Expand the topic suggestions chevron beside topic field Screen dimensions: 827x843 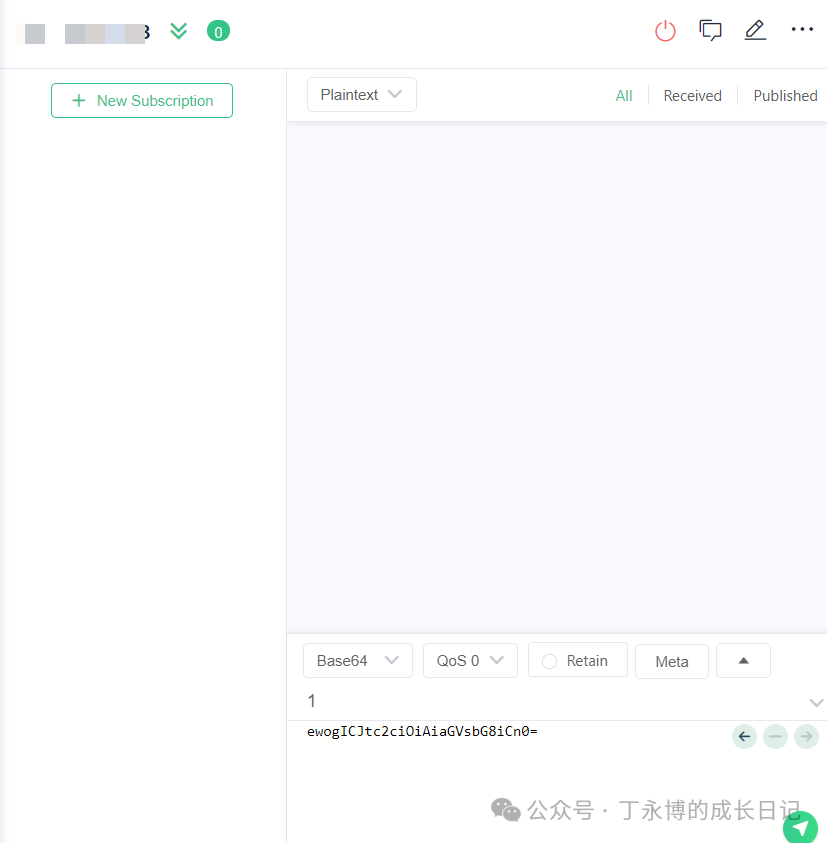pyautogui.click(x=816, y=701)
